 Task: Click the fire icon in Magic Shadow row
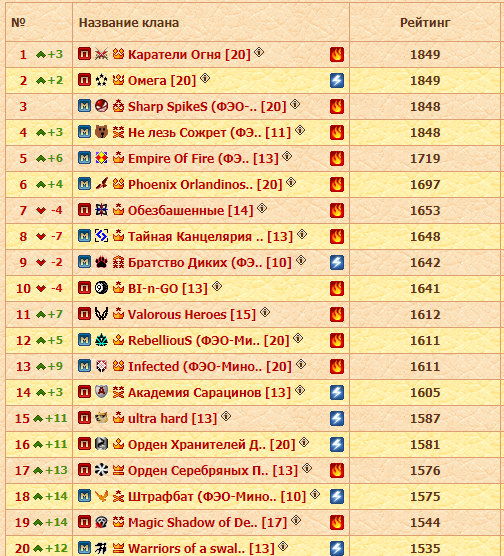[x=337, y=522]
